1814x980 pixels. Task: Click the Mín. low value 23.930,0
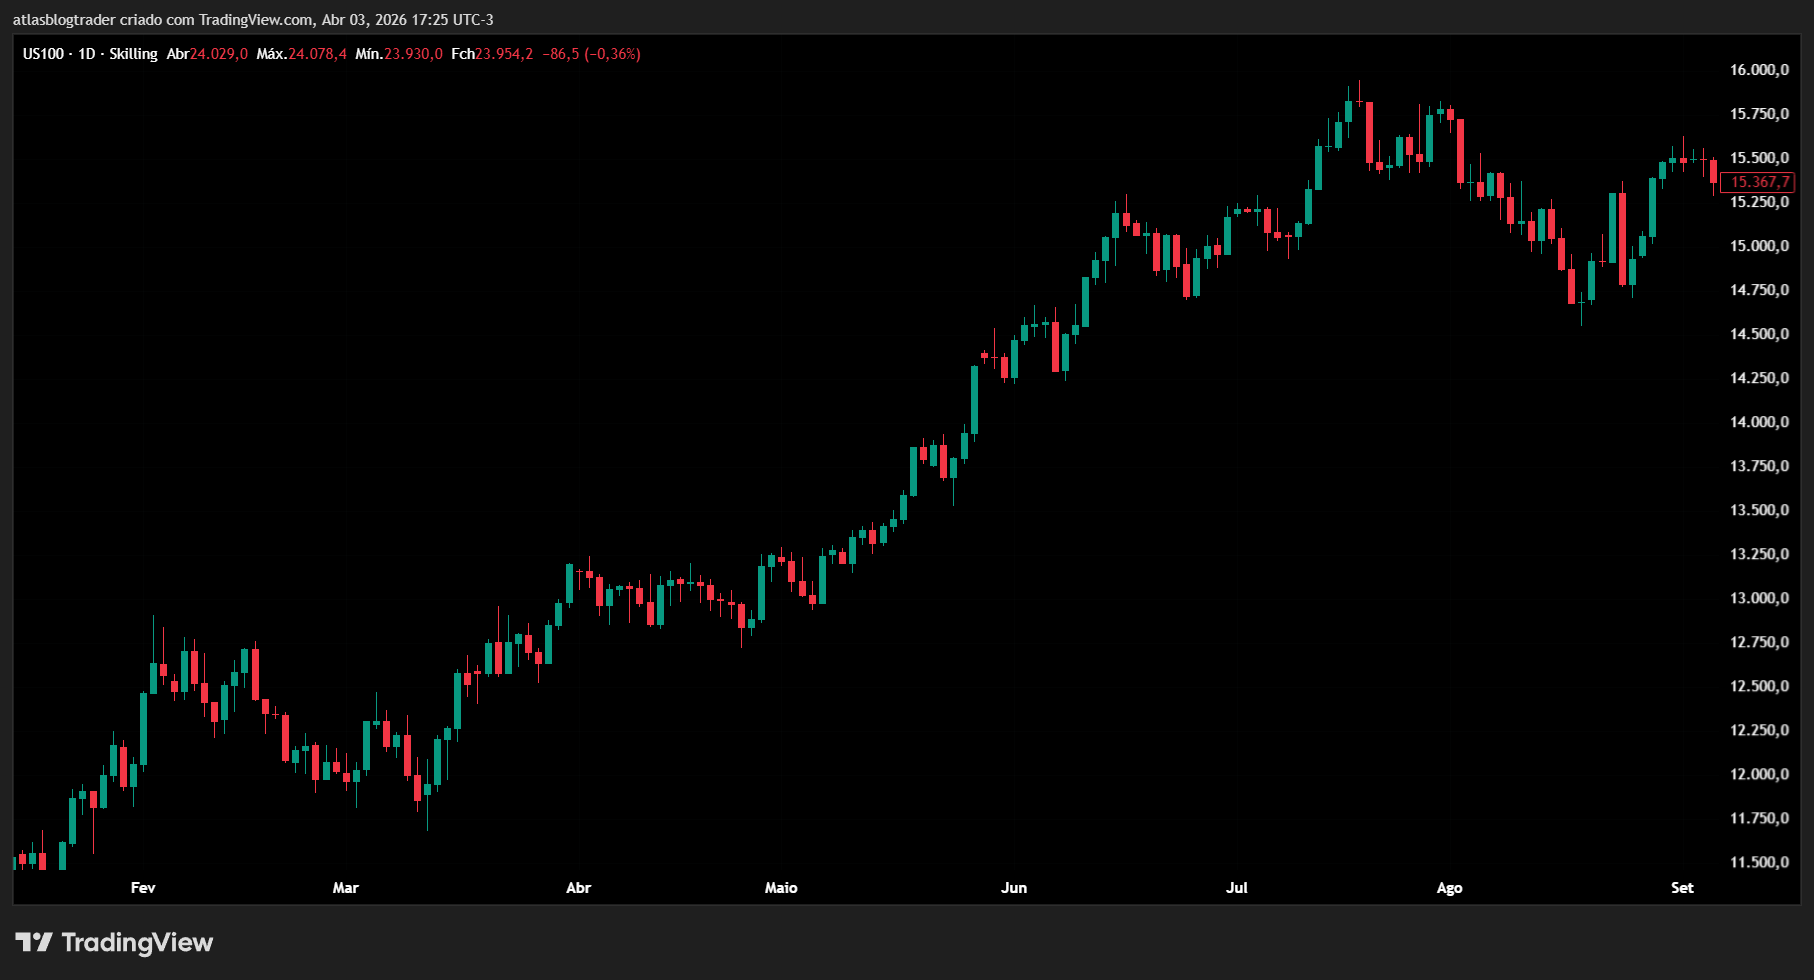(413, 54)
